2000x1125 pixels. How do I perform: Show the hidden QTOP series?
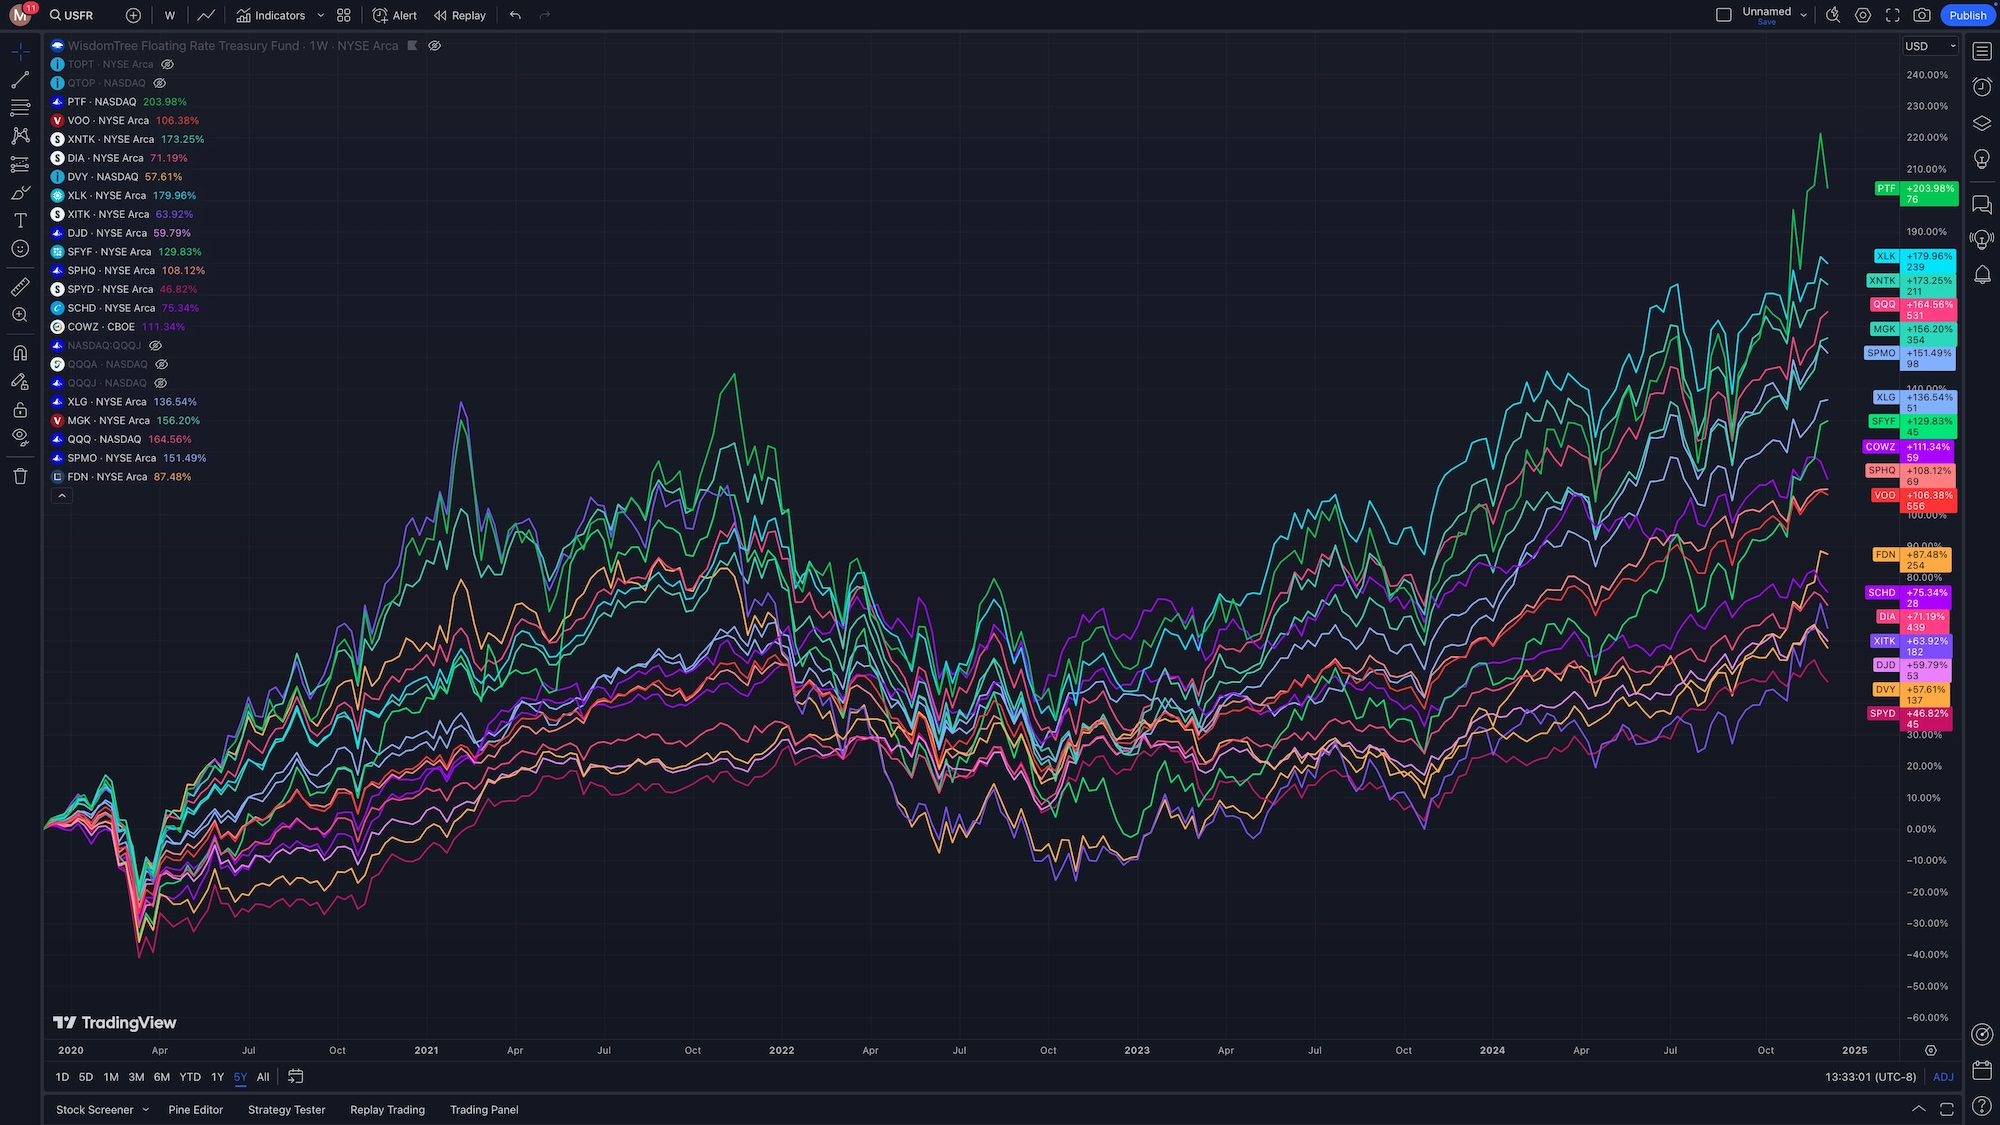tap(159, 83)
